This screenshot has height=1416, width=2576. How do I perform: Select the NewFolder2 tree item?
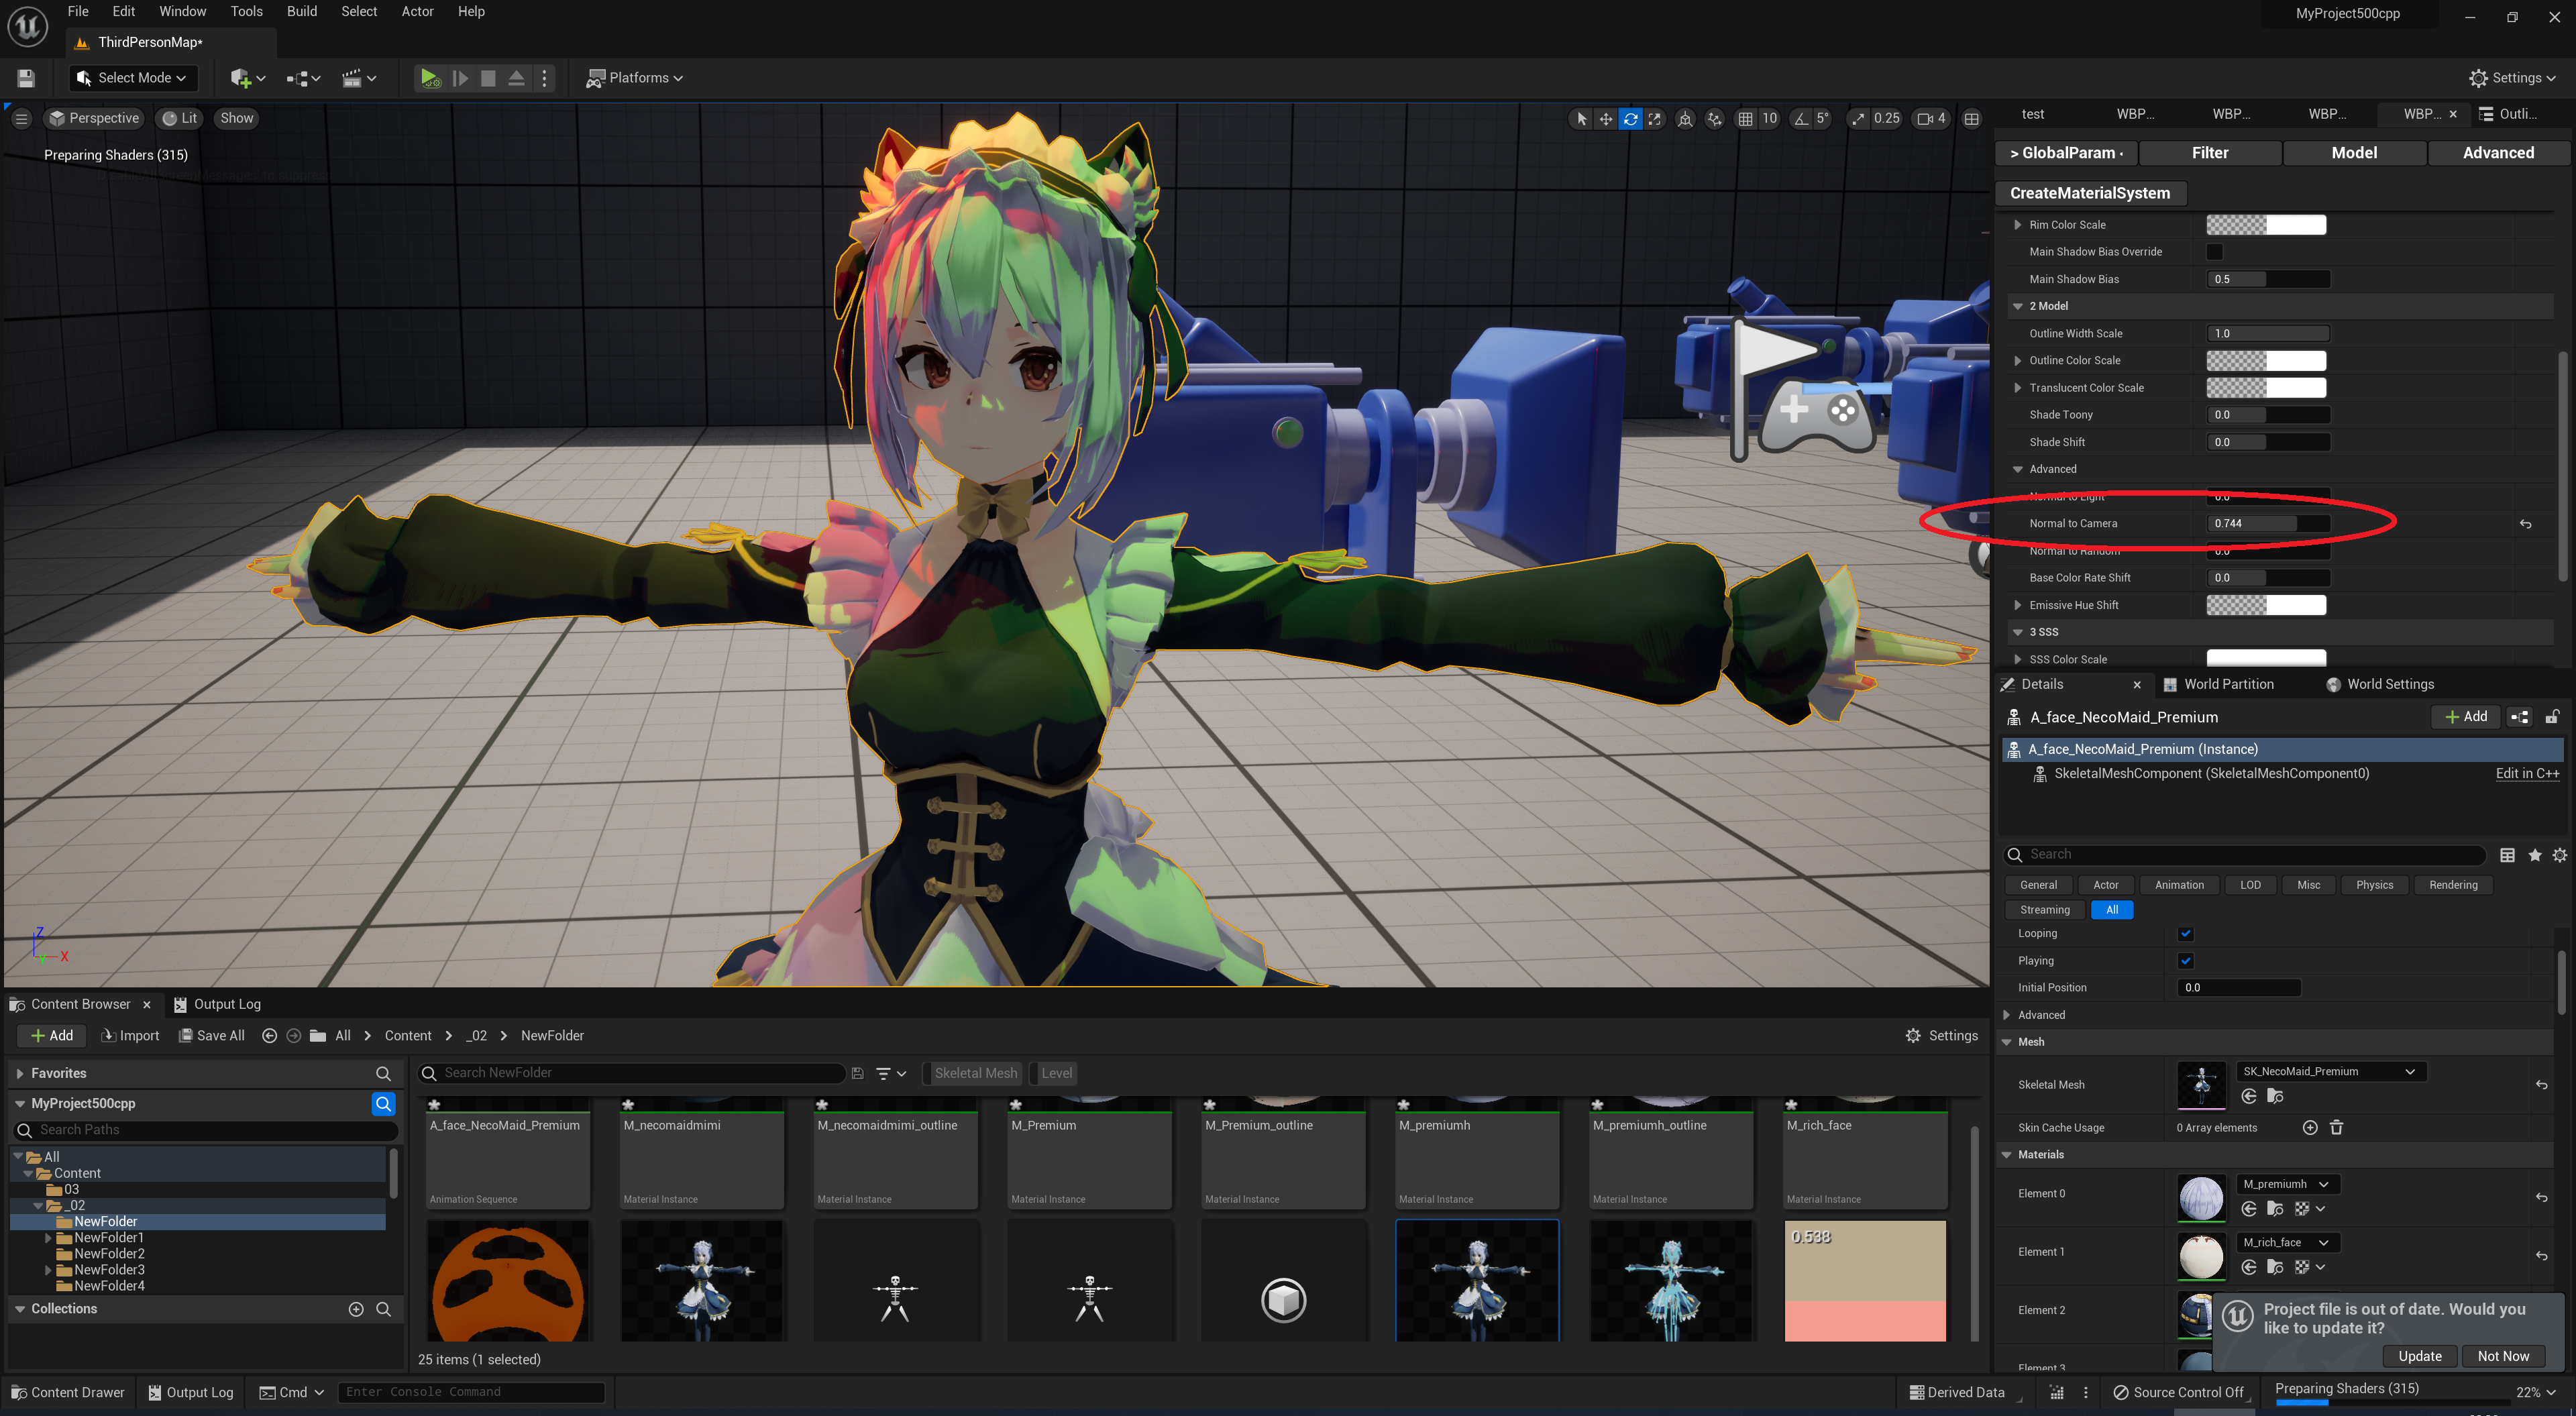109,1254
